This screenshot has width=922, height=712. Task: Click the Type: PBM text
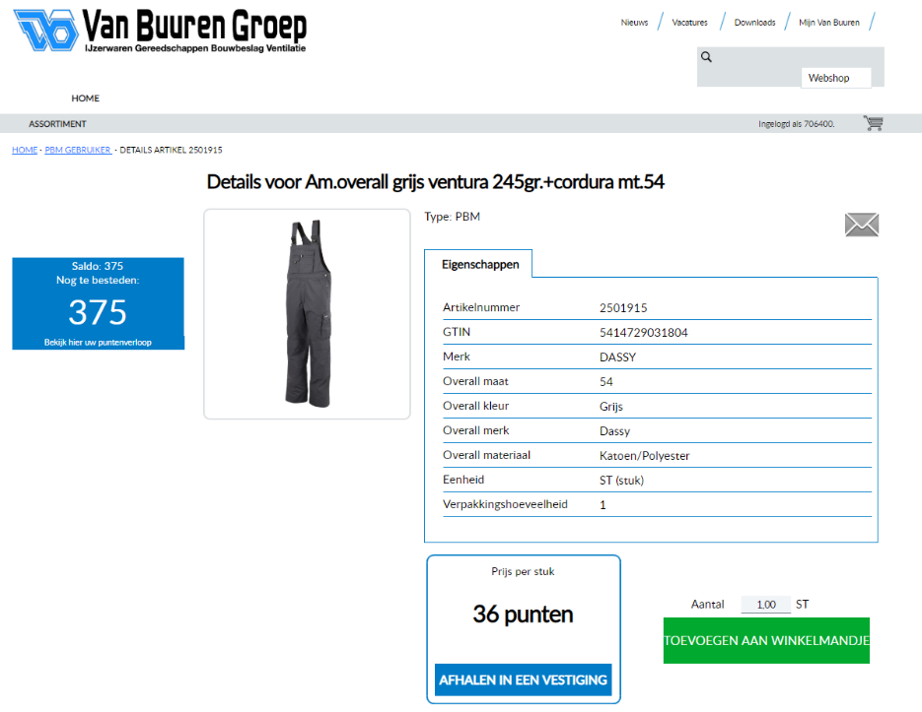click(452, 216)
